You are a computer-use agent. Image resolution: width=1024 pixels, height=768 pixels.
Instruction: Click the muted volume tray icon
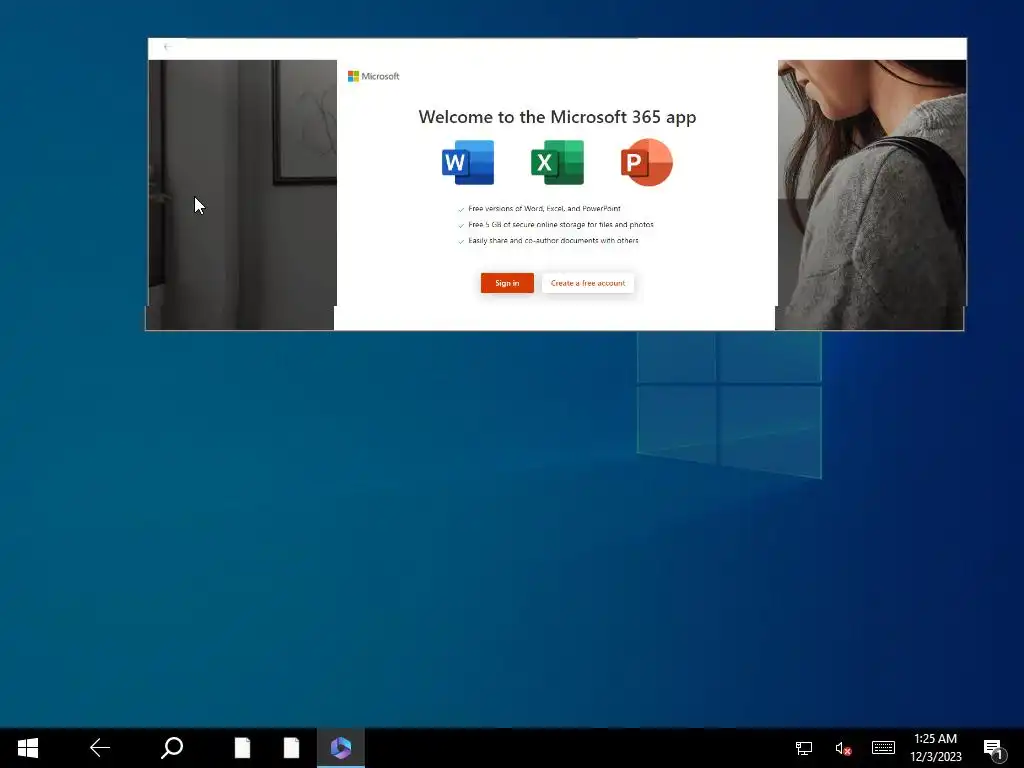tap(842, 748)
